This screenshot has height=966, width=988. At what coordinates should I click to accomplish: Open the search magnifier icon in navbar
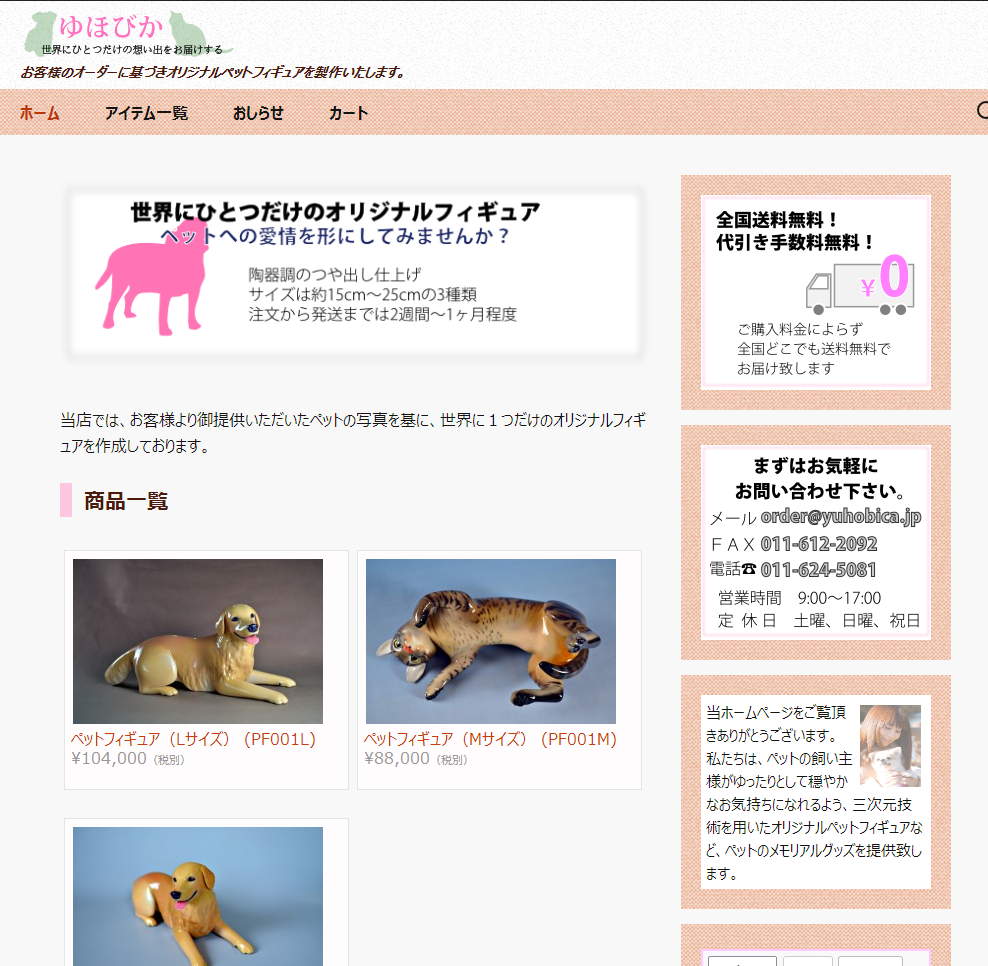[982, 110]
